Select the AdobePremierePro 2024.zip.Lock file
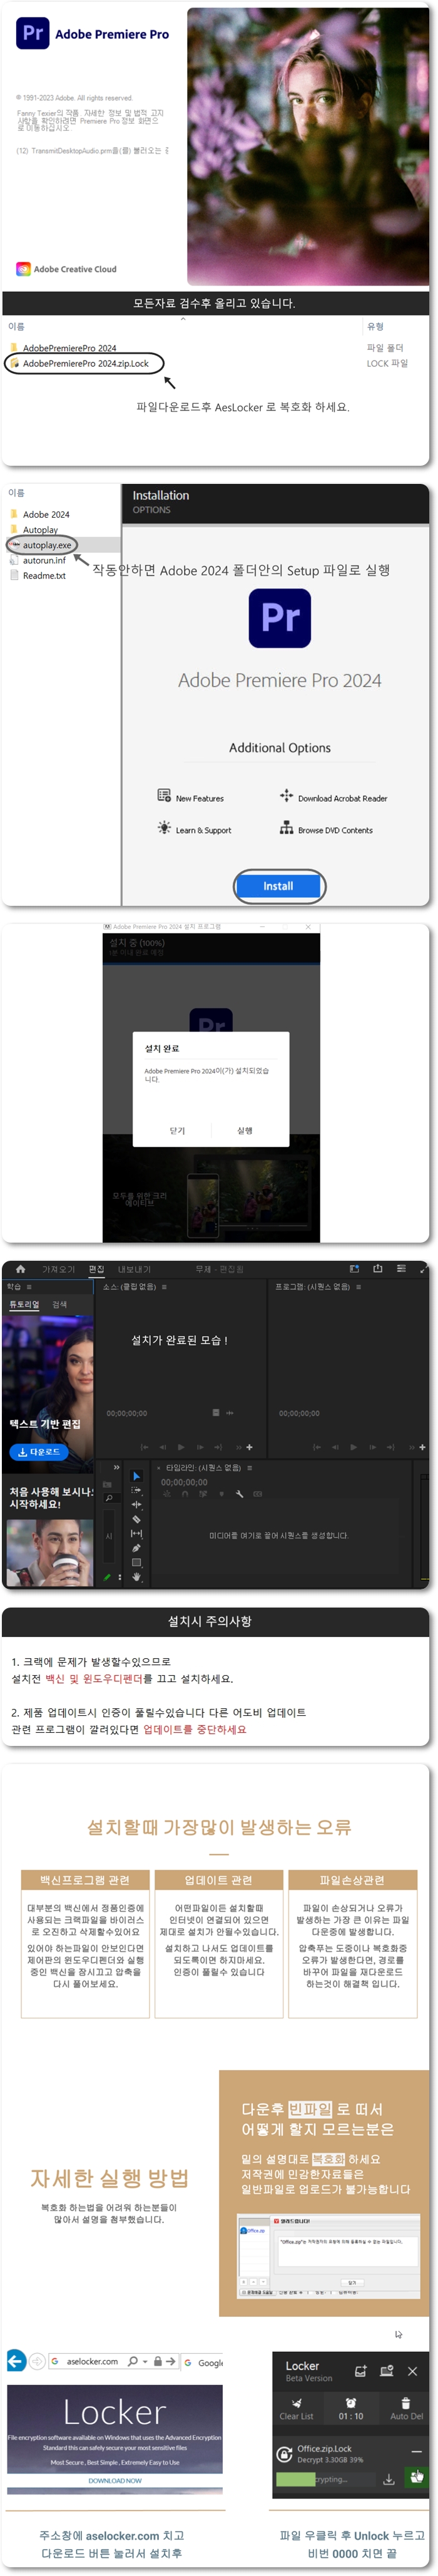The height and width of the screenshot is (2576, 438). point(85,363)
